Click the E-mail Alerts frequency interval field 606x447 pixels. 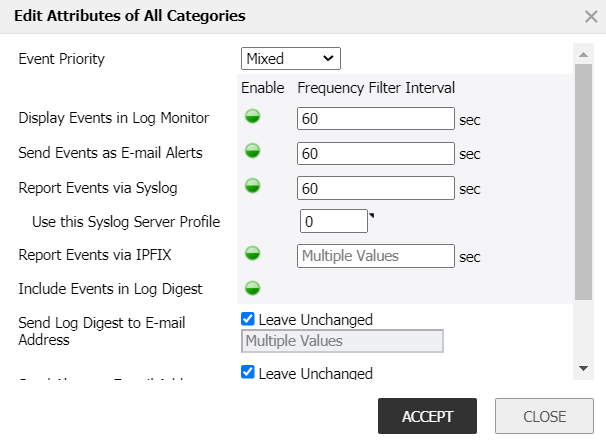(376, 153)
